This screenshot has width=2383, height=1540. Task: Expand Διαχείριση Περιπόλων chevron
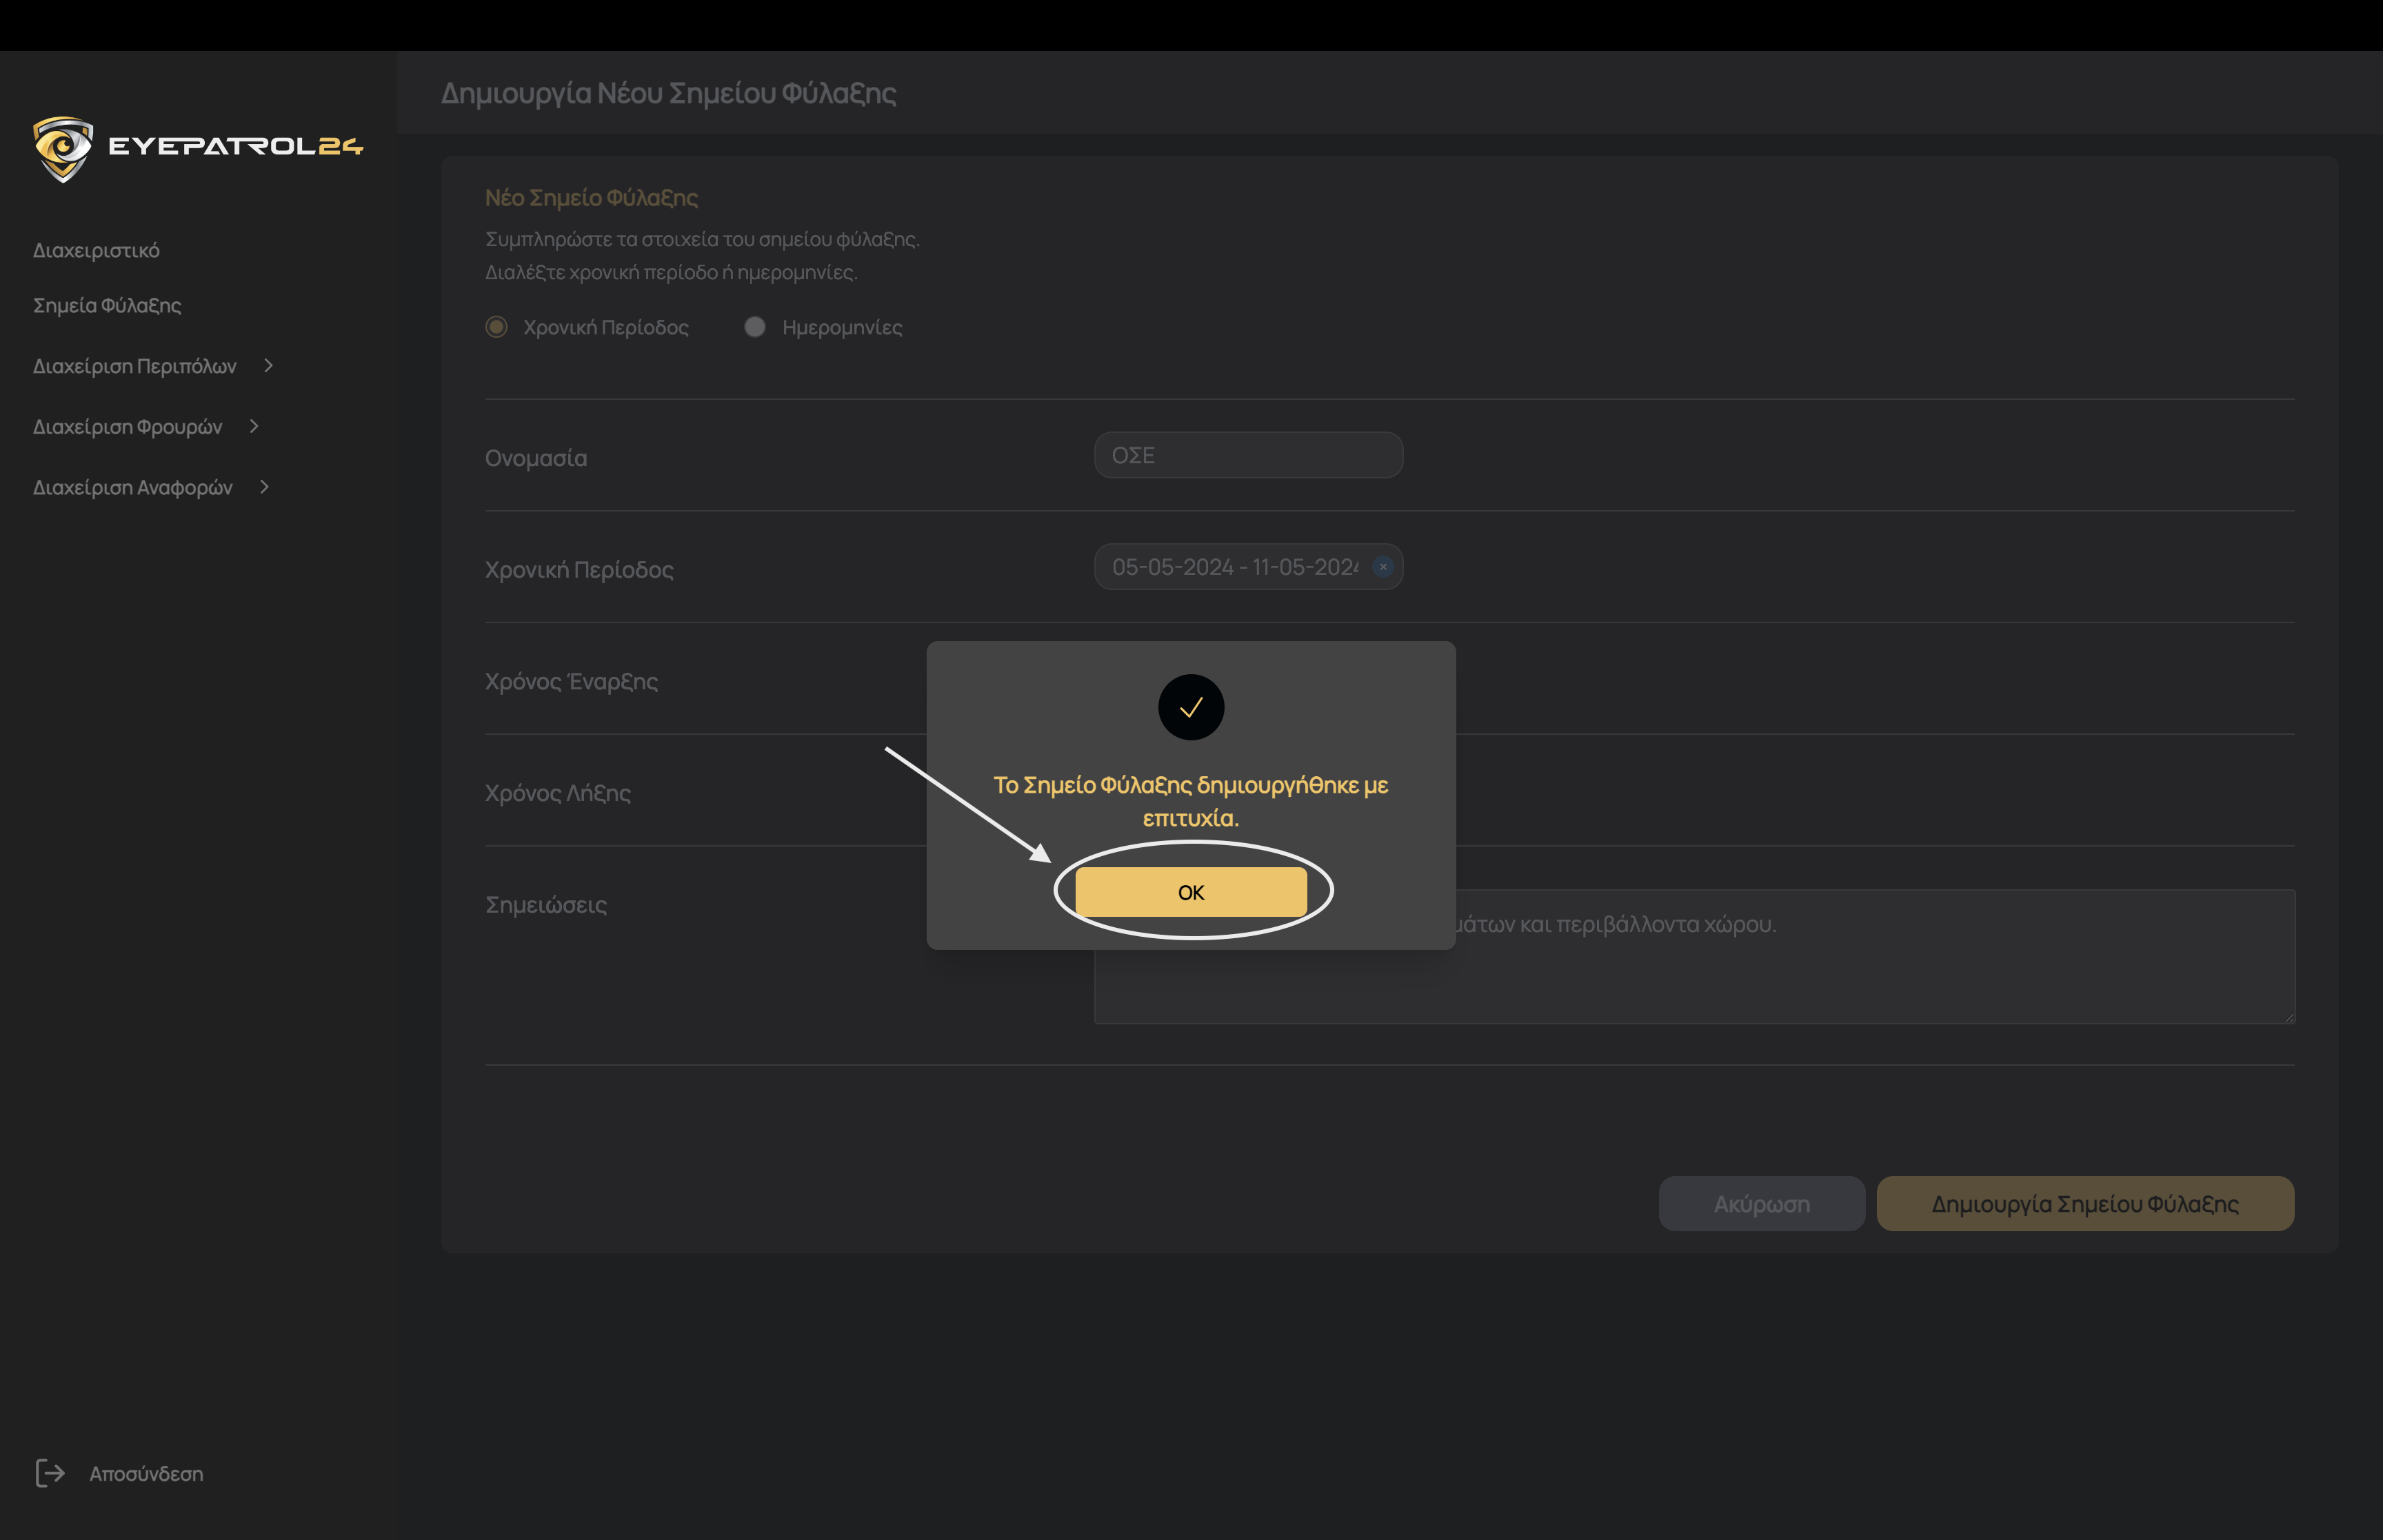(x=268, y=366)
